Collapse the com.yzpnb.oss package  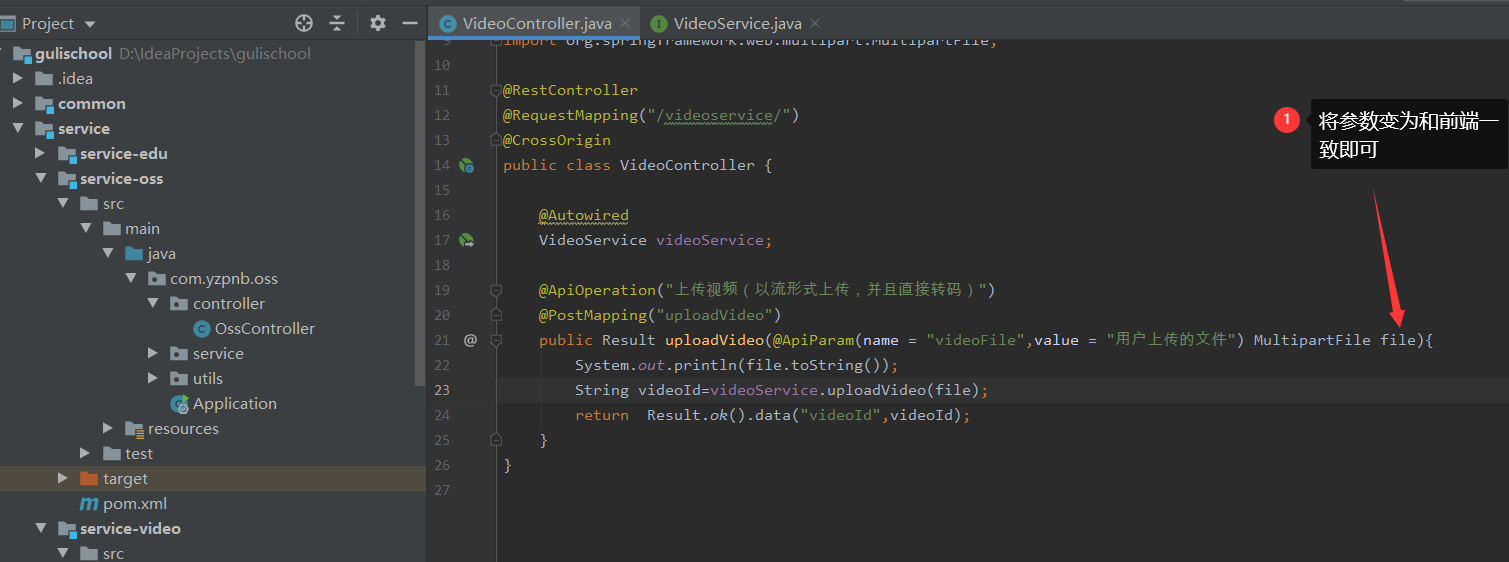(131, 278)
